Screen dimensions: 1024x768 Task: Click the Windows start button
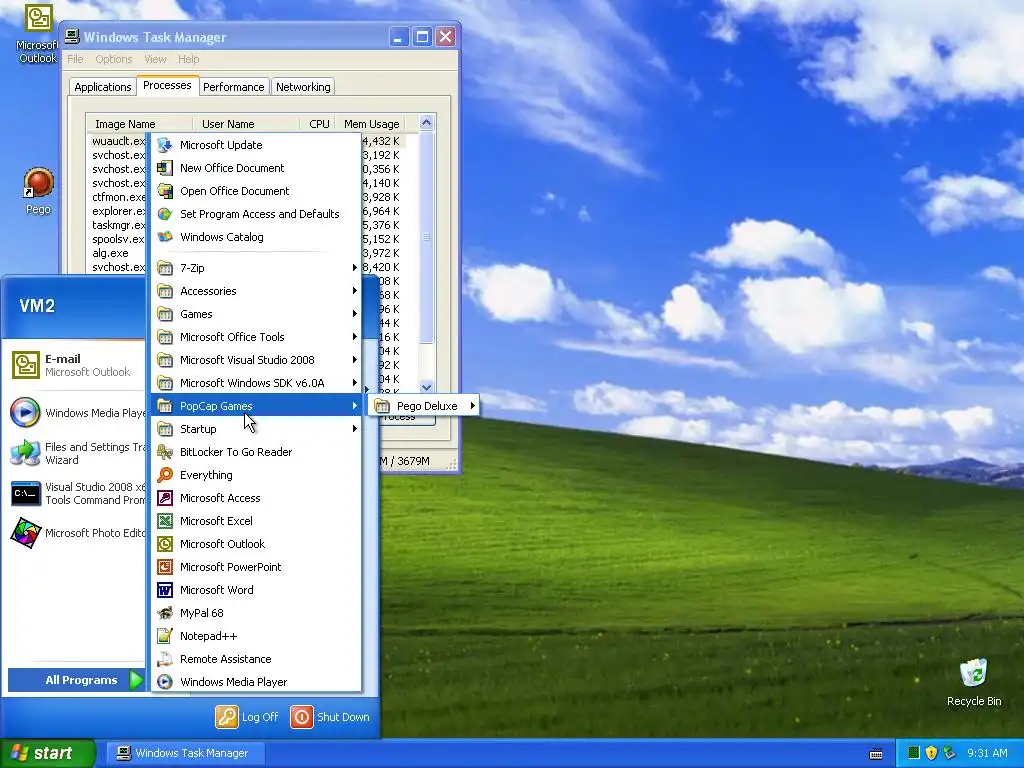pos(47,753)
